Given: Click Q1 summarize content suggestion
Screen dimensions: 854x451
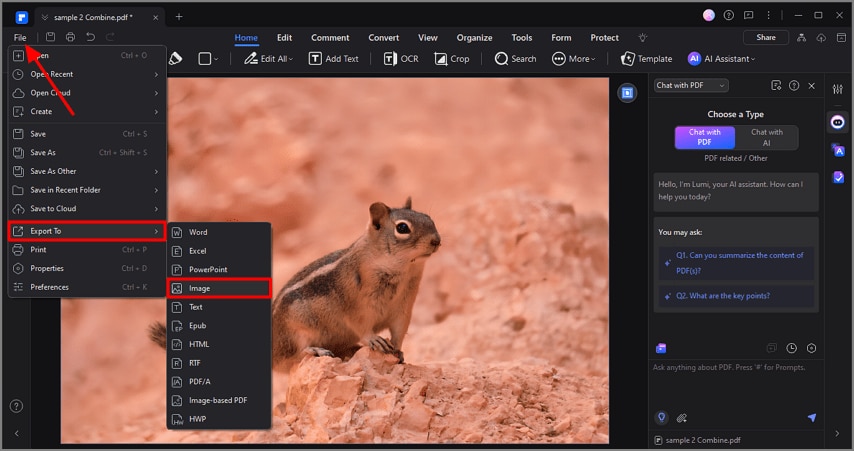Looking at the screenshot, I should pyautogui.click(x=736, y=263).
